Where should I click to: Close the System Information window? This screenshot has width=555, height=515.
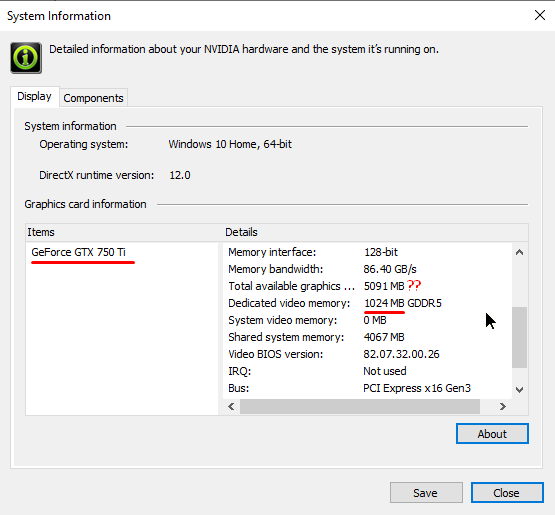pyautogui.click(x=540, y=15)
